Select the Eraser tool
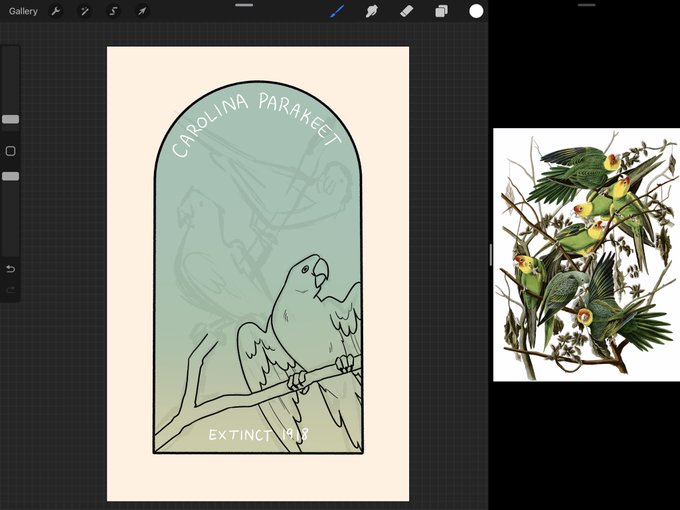 tap(406, 11)
